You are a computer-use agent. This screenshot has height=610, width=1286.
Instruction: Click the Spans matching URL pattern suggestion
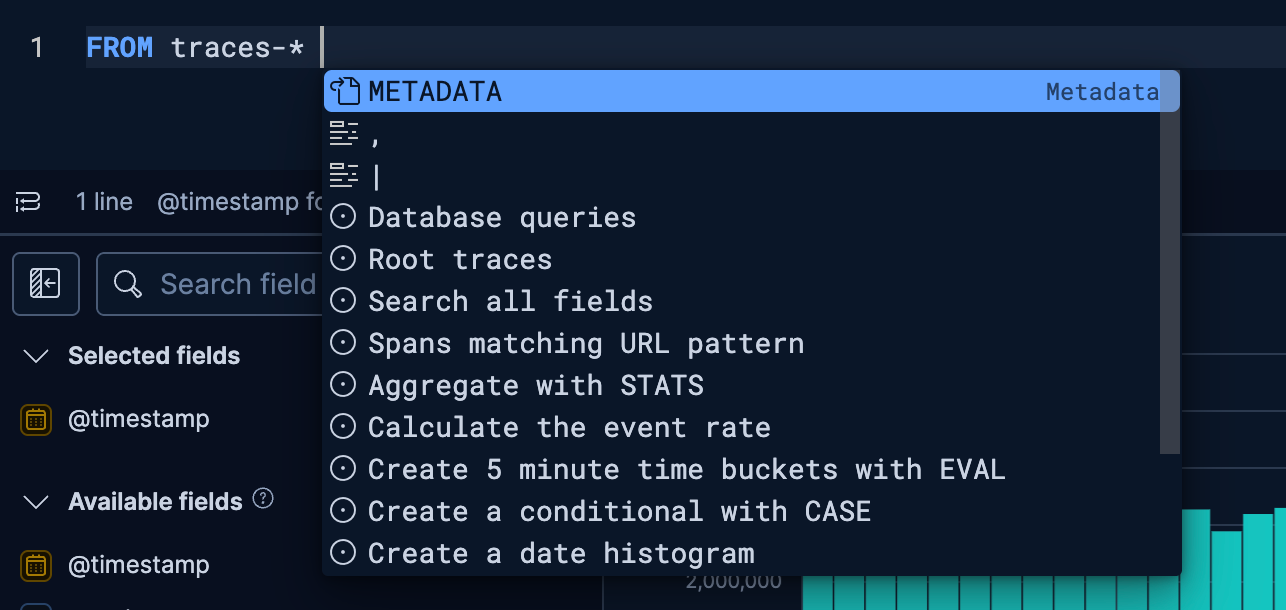(586, 342)
